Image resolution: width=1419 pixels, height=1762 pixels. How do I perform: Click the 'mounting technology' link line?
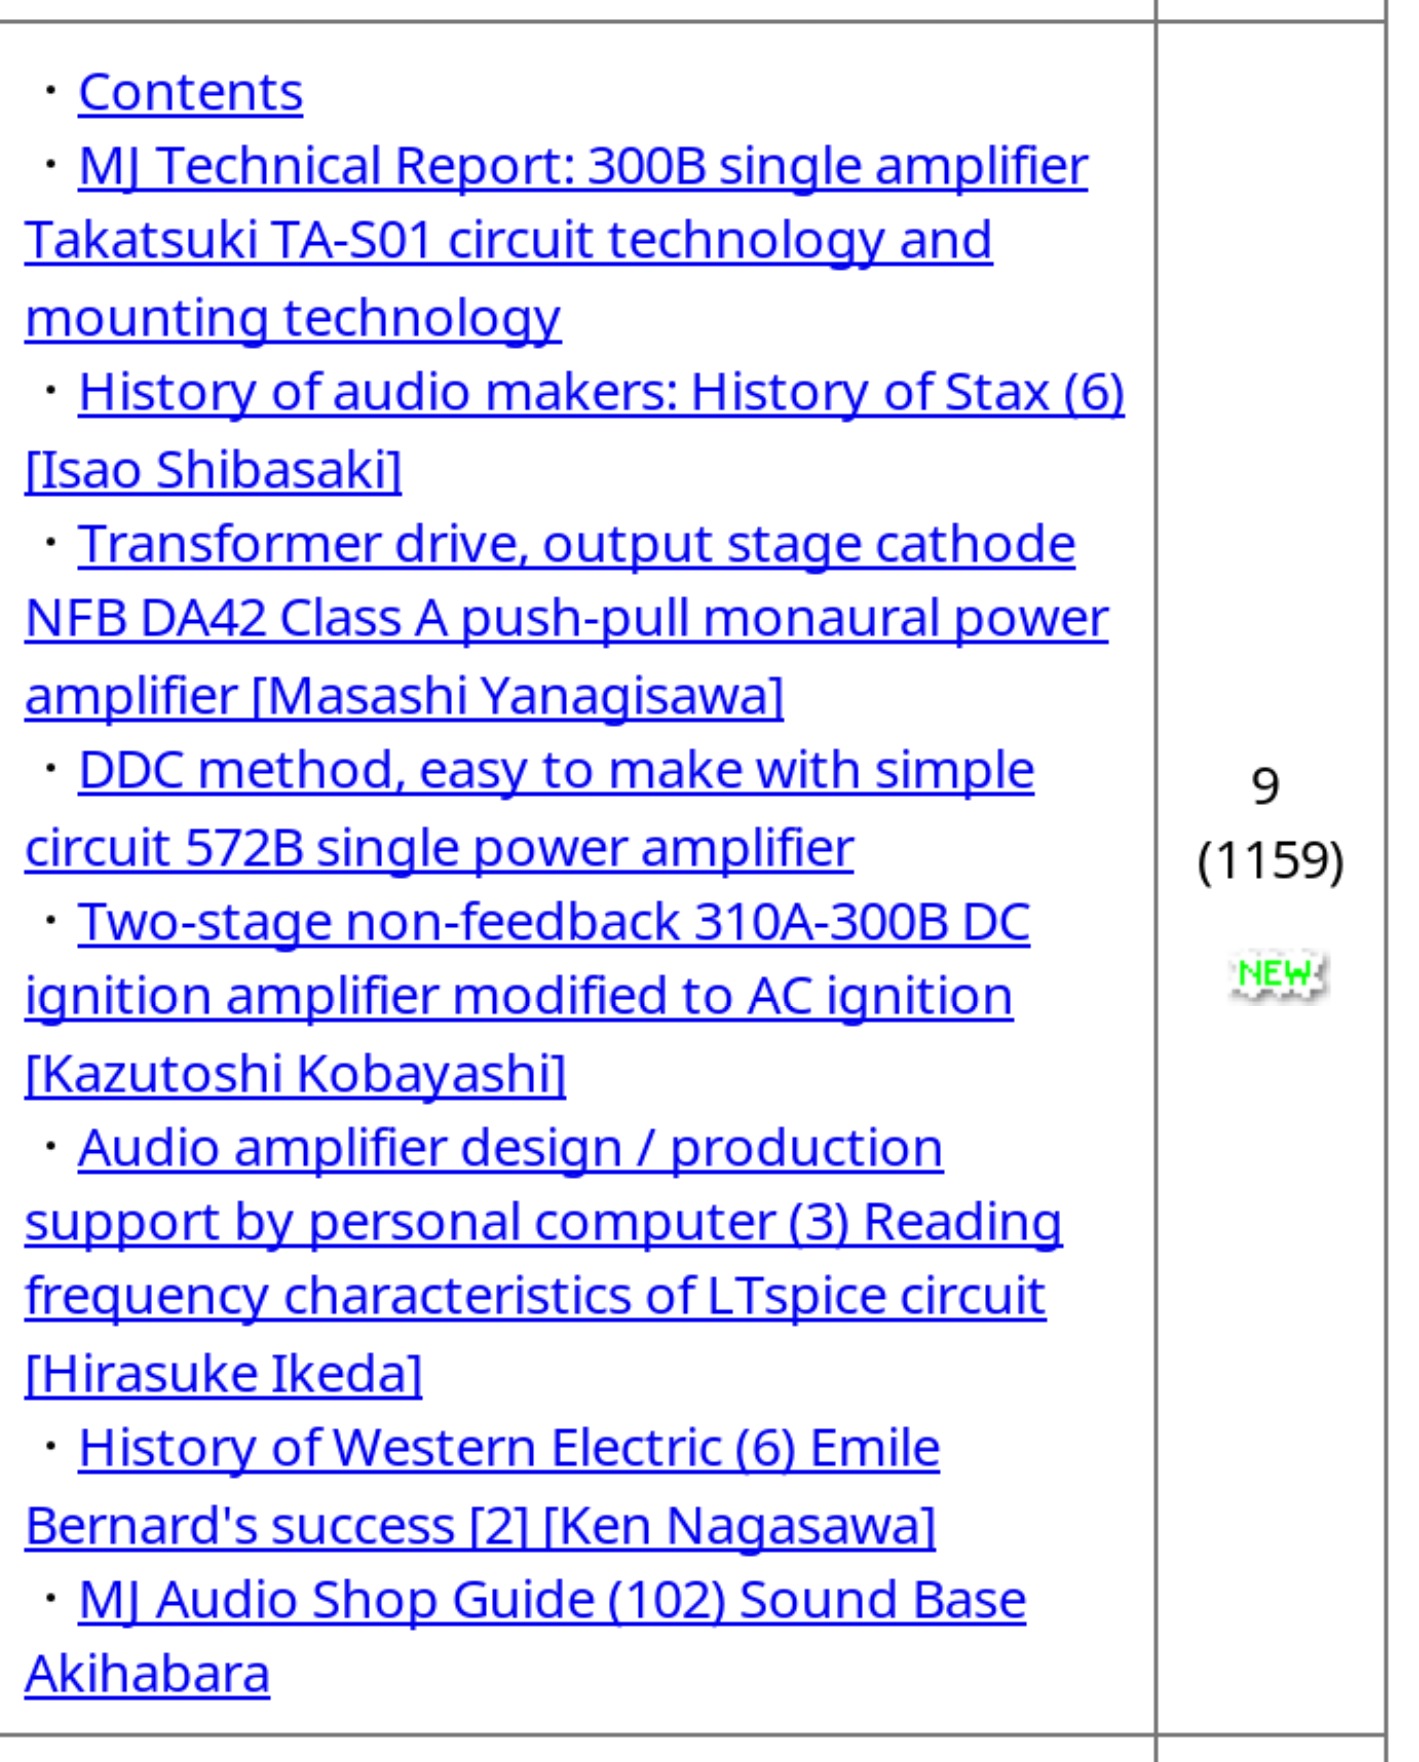[x=293, y=318]
